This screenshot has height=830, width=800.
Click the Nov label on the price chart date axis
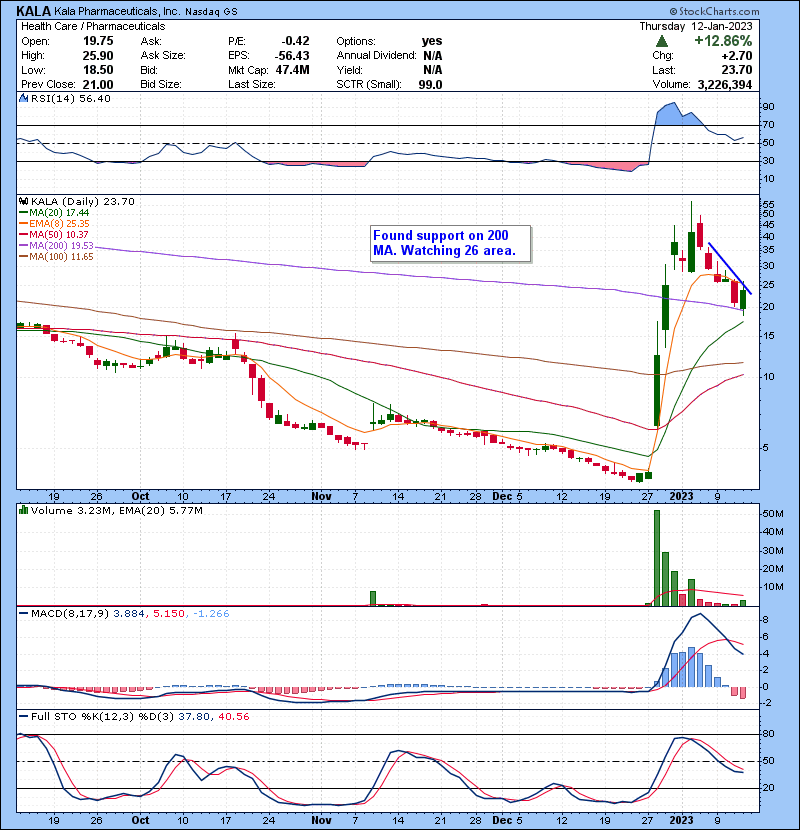coord(321,497)
